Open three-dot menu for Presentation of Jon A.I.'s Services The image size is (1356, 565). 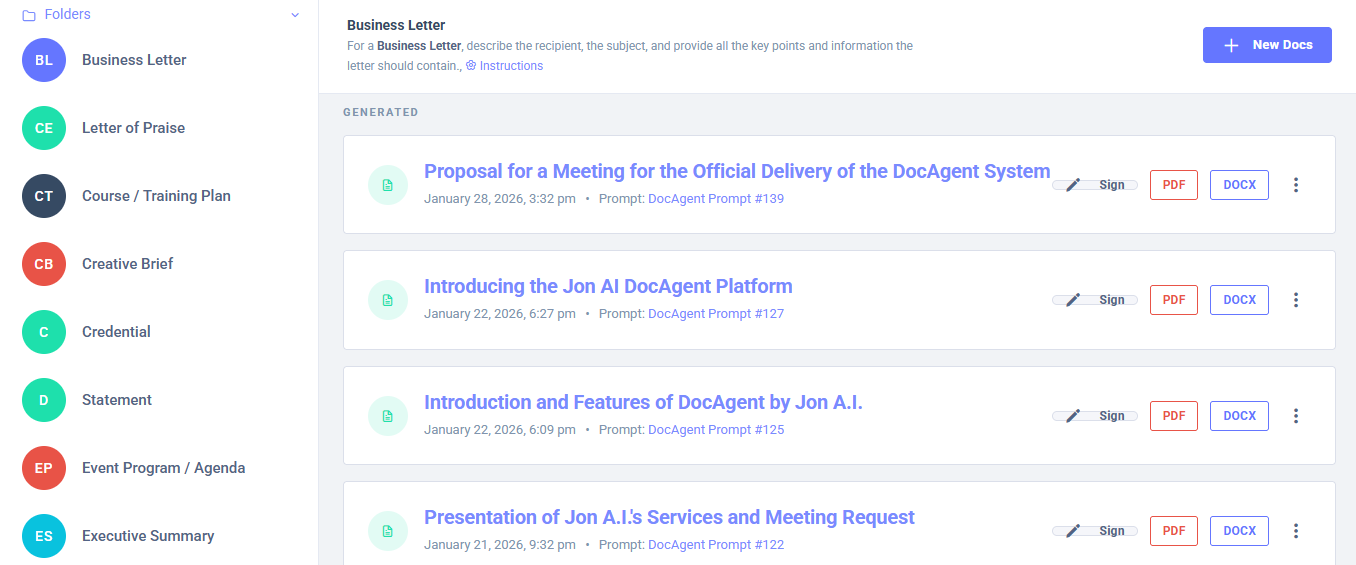(1296, 531)
